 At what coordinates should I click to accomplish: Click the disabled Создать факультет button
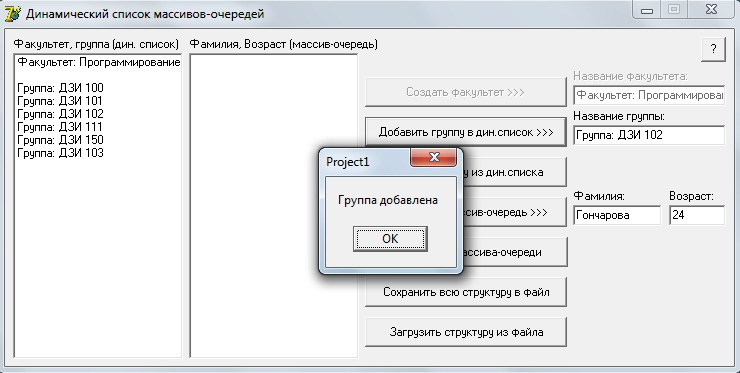pos(466,92)
